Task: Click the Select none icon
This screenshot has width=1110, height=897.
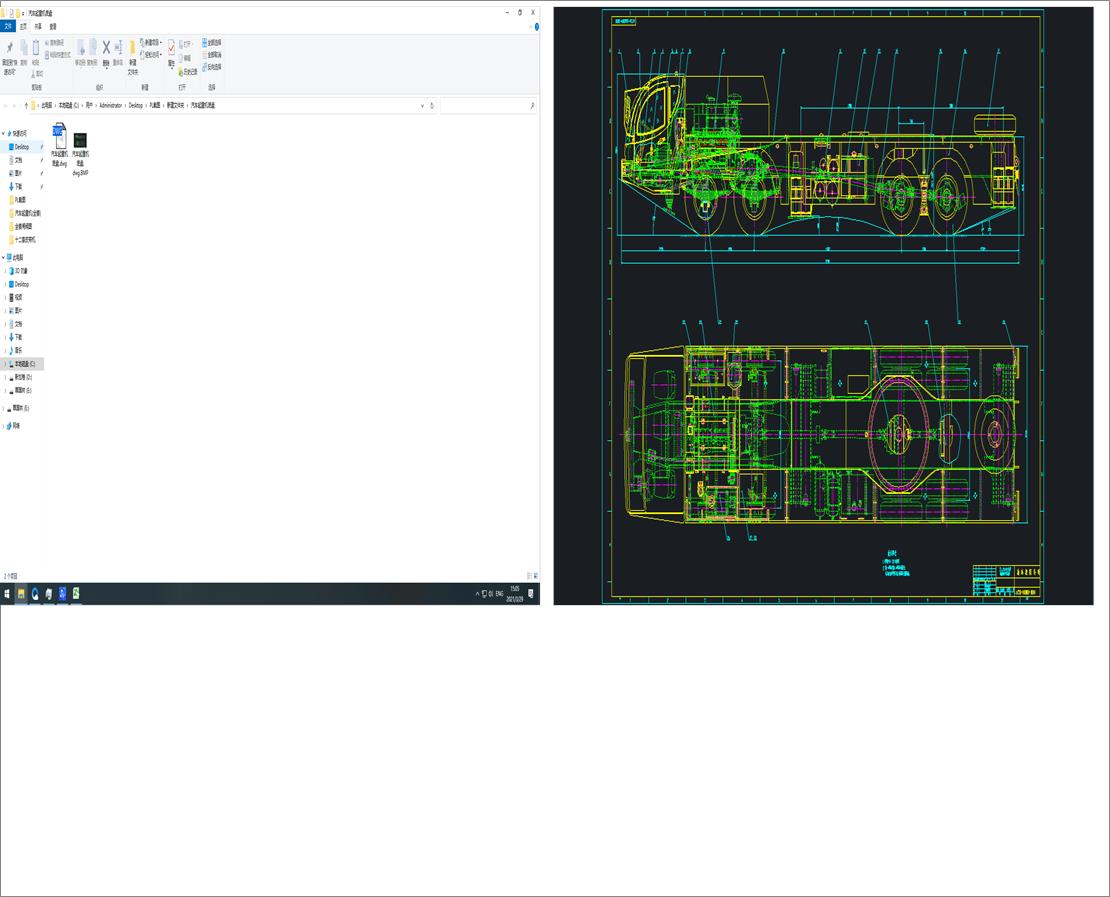Action: pos(204,55)
